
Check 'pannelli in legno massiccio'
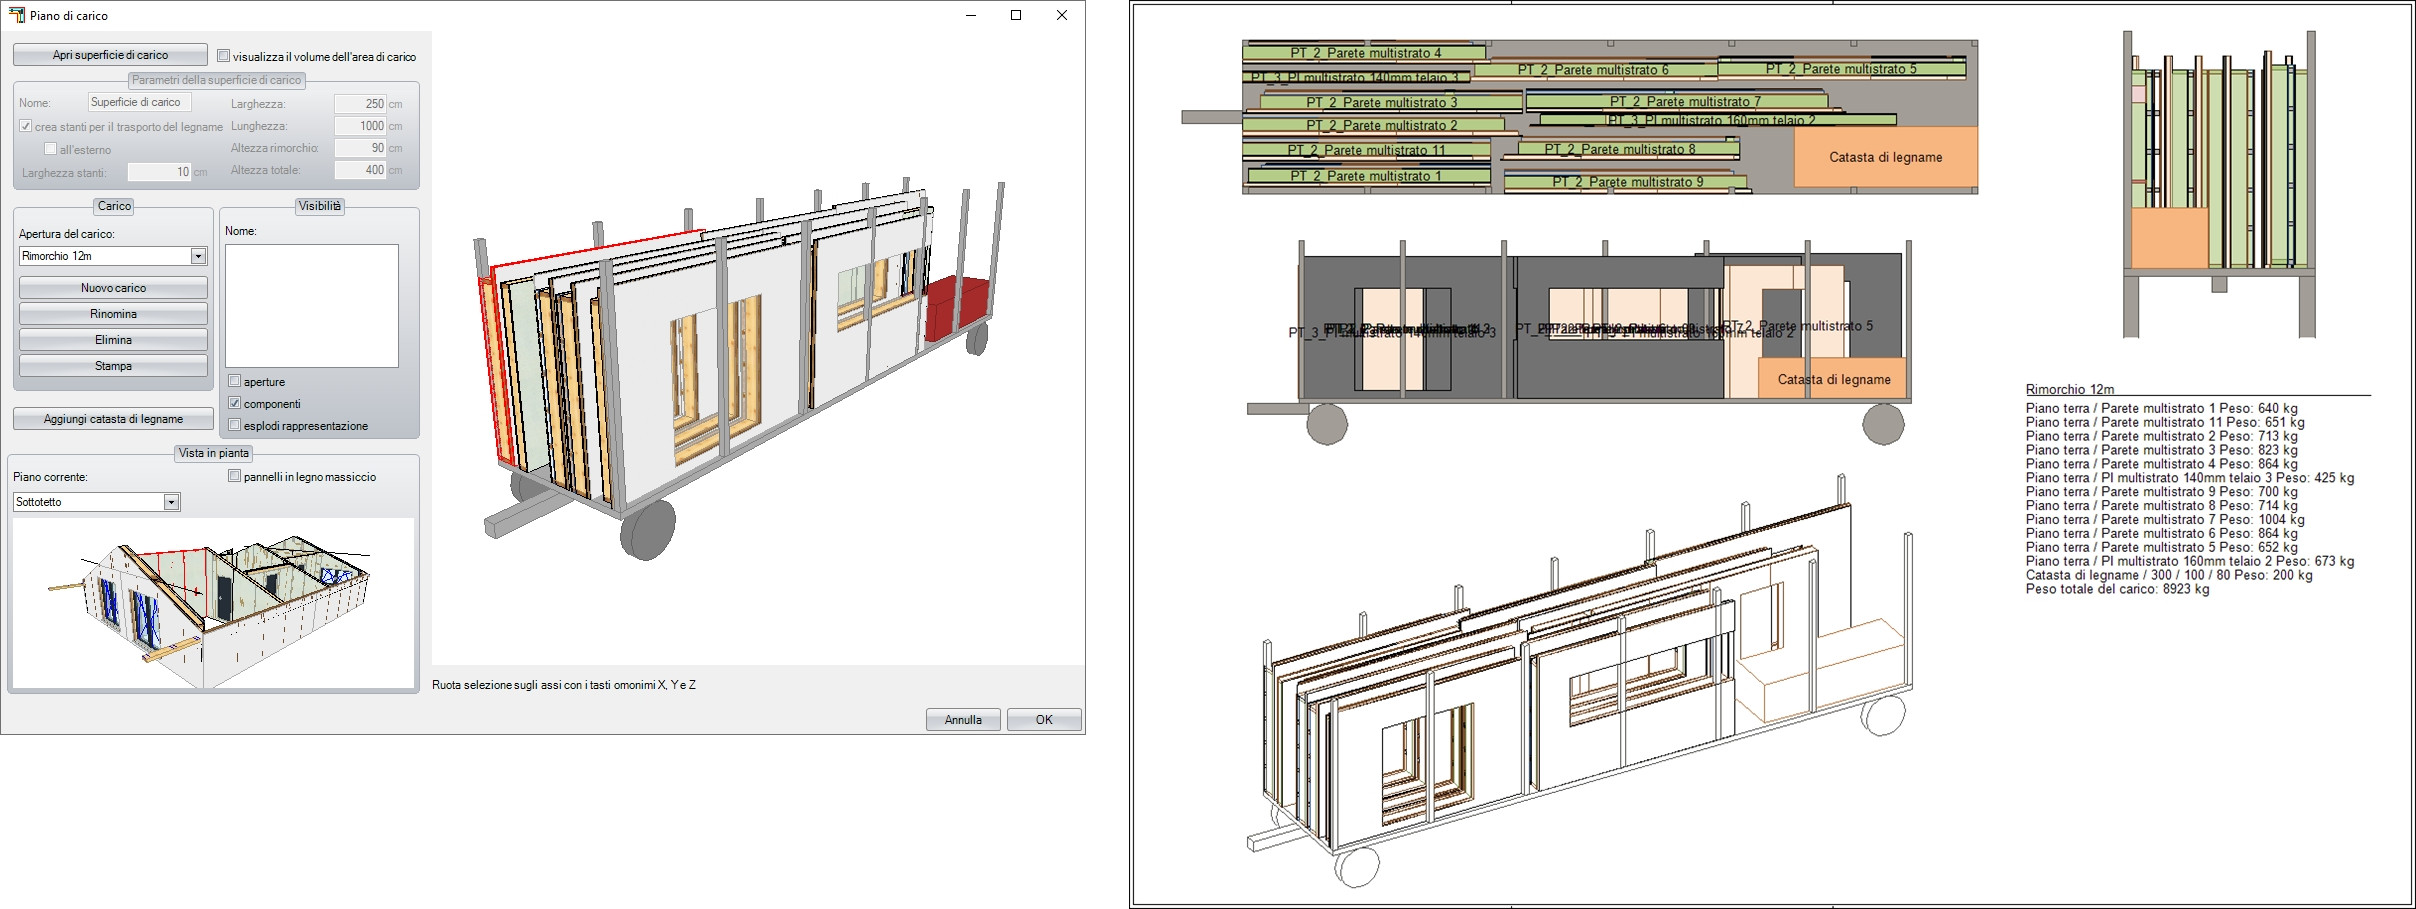pos(235,476)
